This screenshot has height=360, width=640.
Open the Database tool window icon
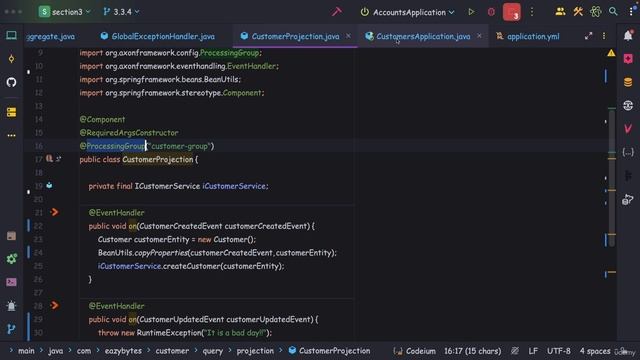[628, 82]
